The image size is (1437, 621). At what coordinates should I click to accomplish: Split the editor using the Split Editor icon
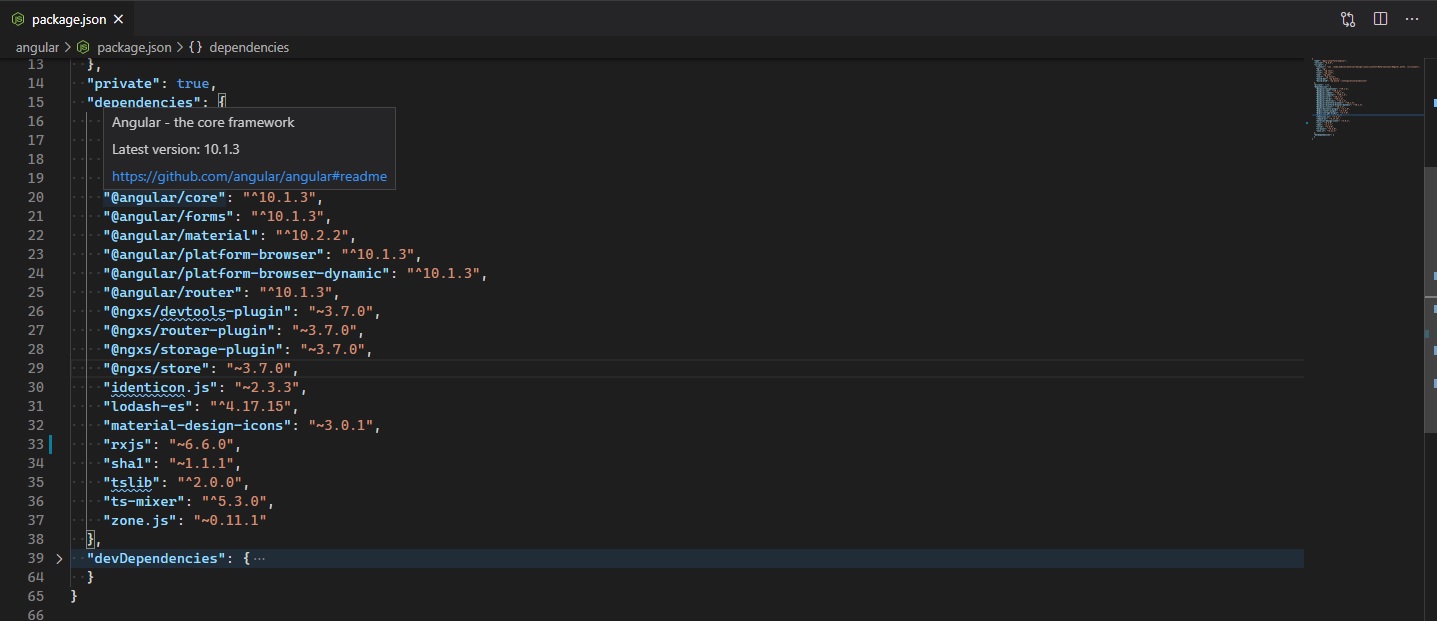[1380, 18]
